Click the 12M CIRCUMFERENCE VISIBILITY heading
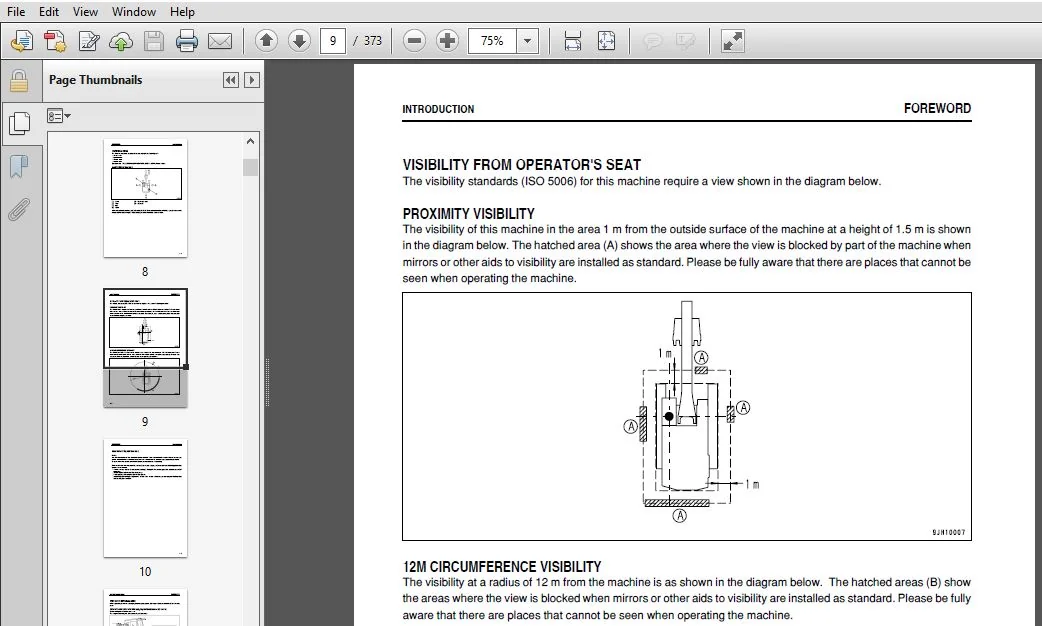 [502, 567]
